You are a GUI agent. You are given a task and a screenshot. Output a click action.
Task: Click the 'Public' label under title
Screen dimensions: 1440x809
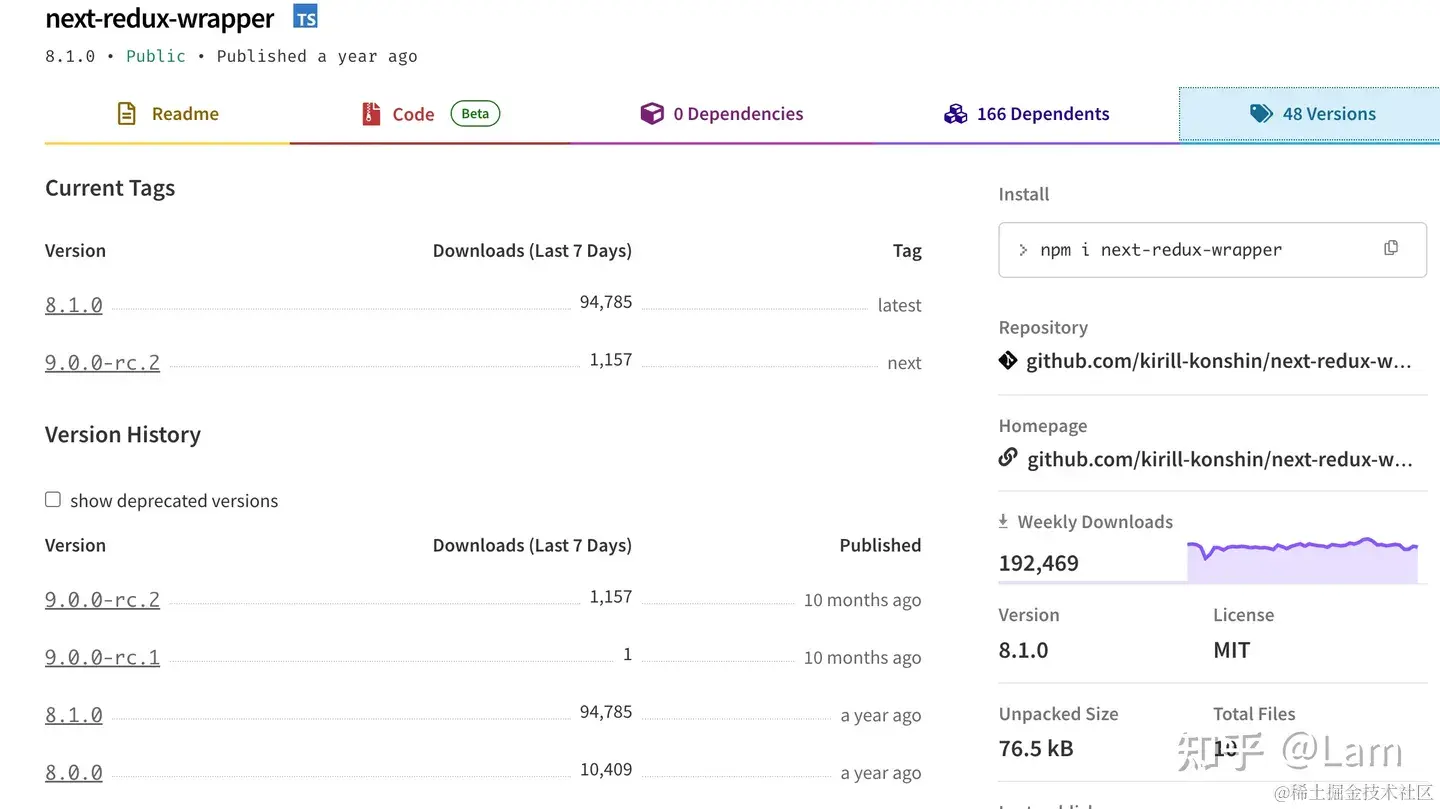tap(156, 56)
